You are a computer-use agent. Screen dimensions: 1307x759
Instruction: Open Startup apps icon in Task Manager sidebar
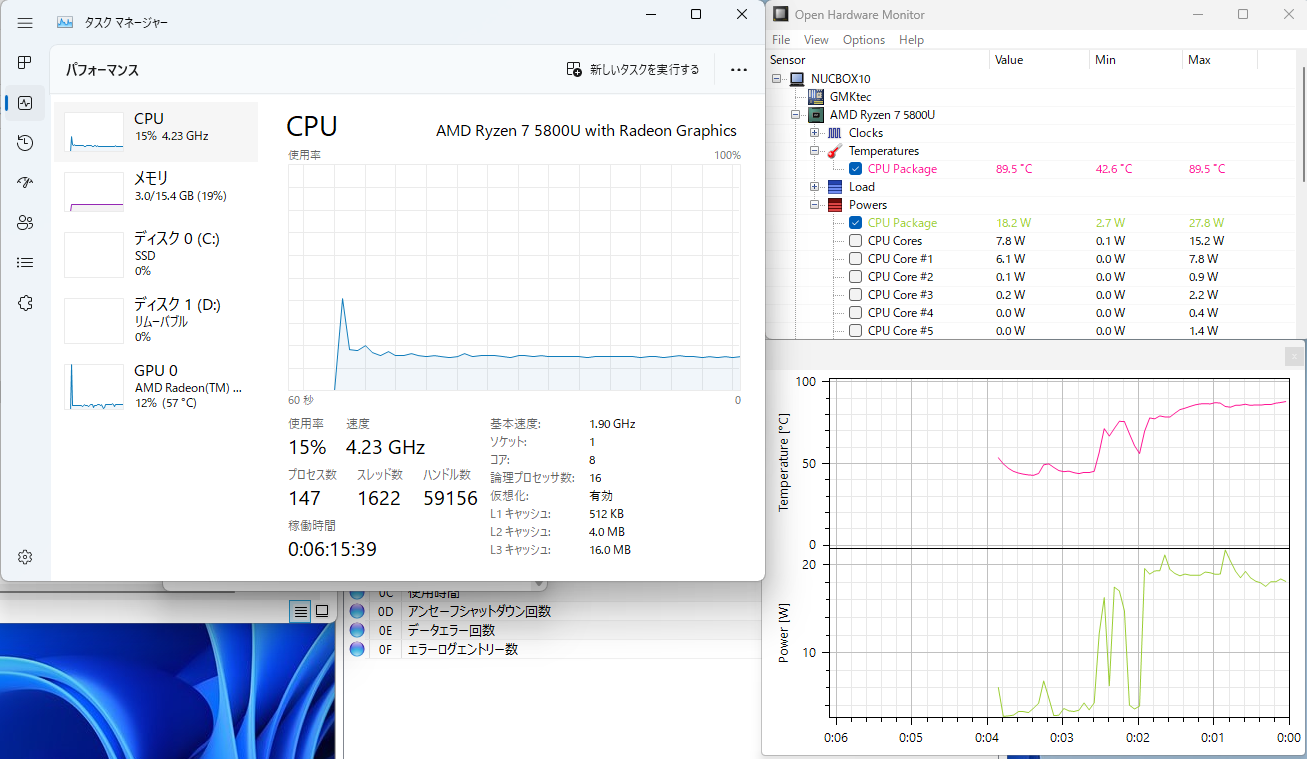point(25,183)
